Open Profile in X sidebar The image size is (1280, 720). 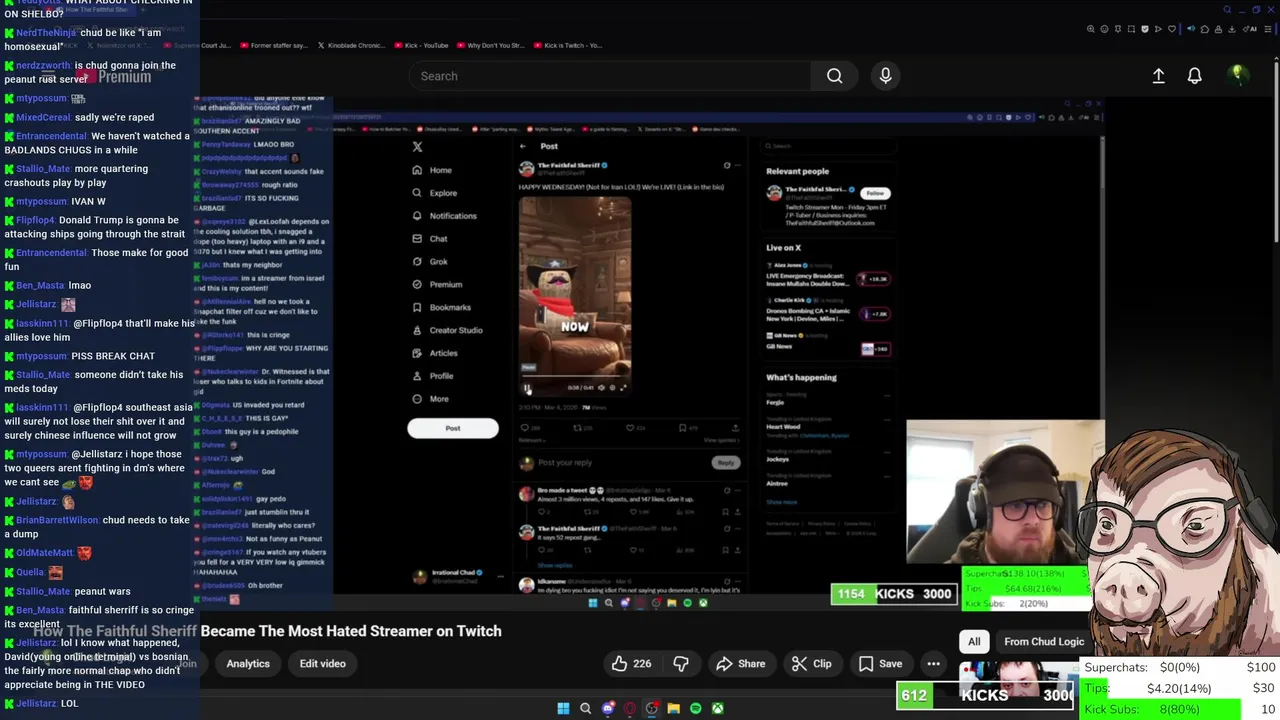click(432, 376)
